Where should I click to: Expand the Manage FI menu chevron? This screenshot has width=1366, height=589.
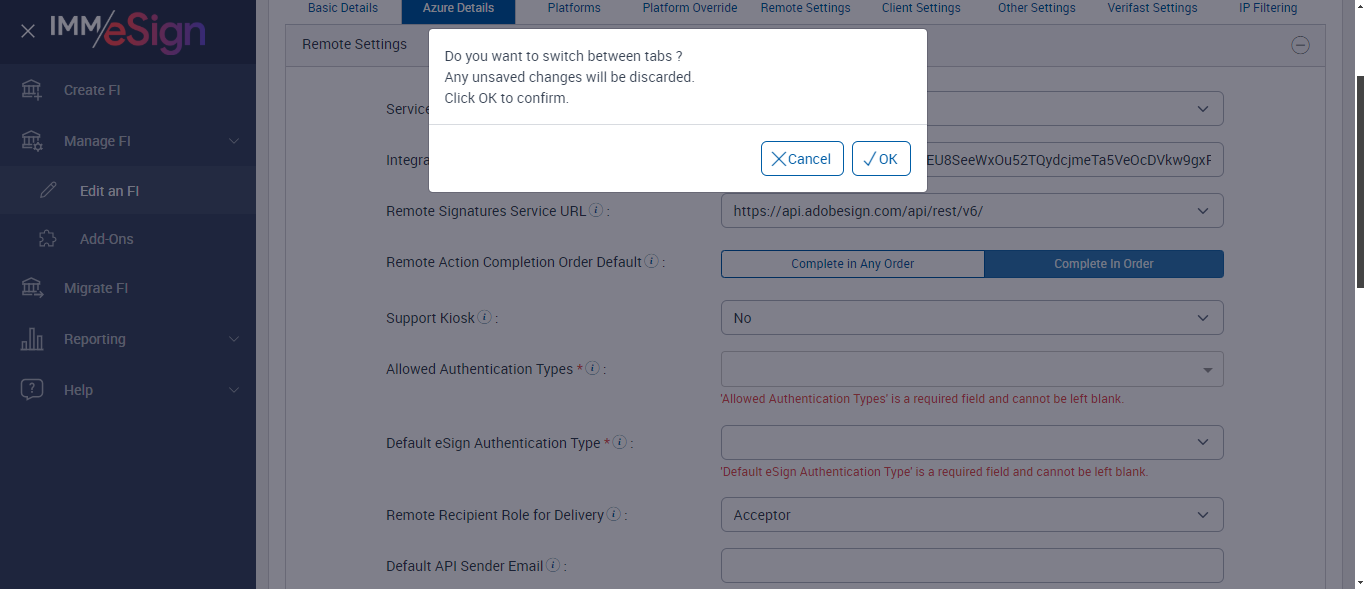point(234,141)
